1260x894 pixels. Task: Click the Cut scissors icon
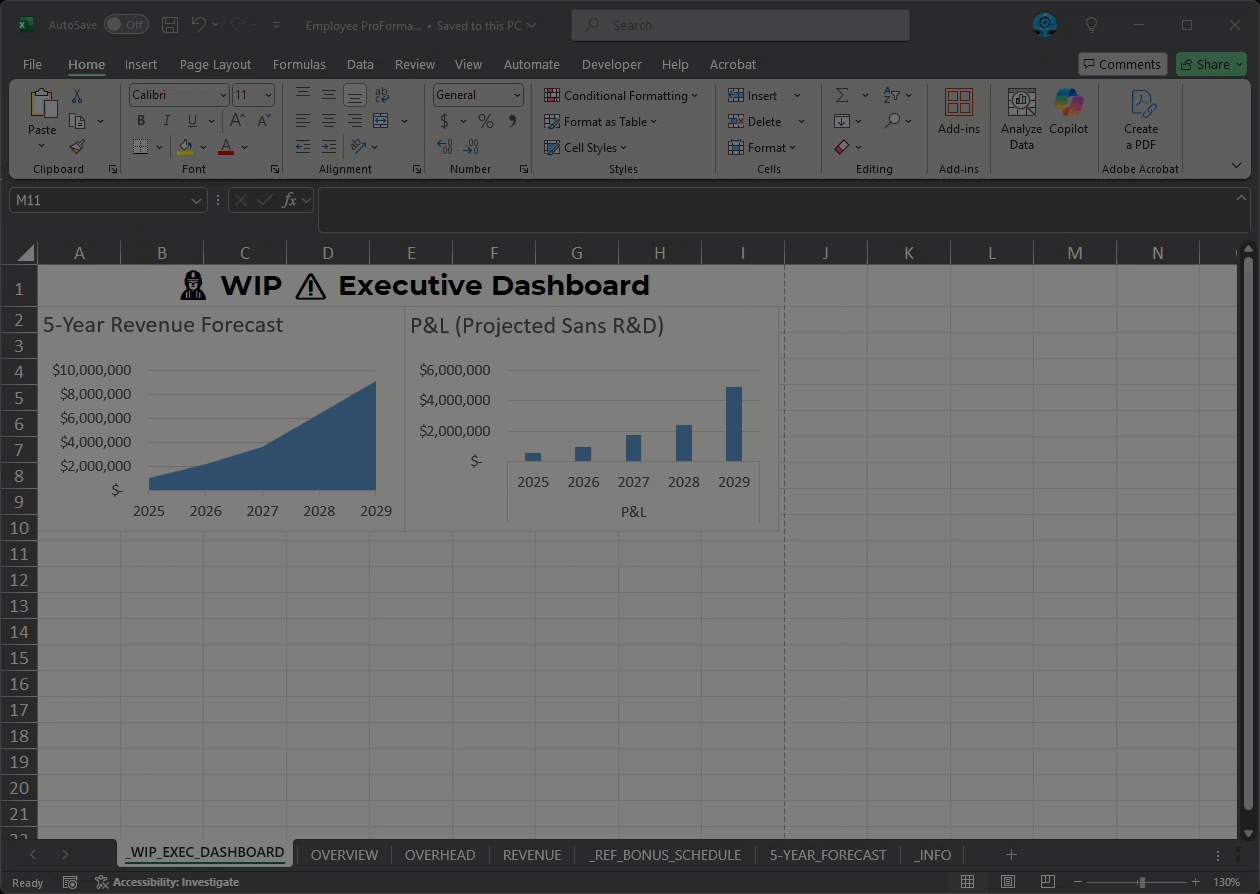coord(77,96)
